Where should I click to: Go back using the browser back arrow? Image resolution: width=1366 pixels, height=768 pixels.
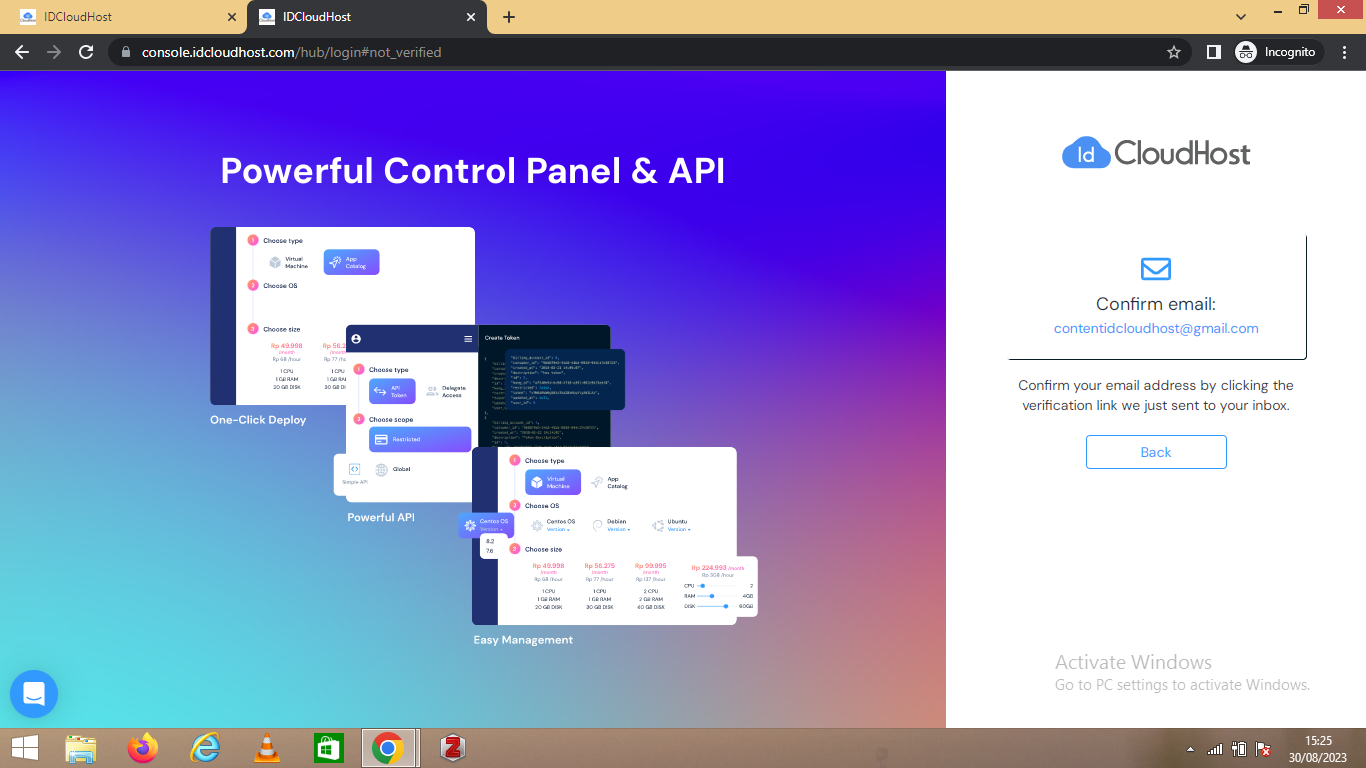[x=22, y=52]
